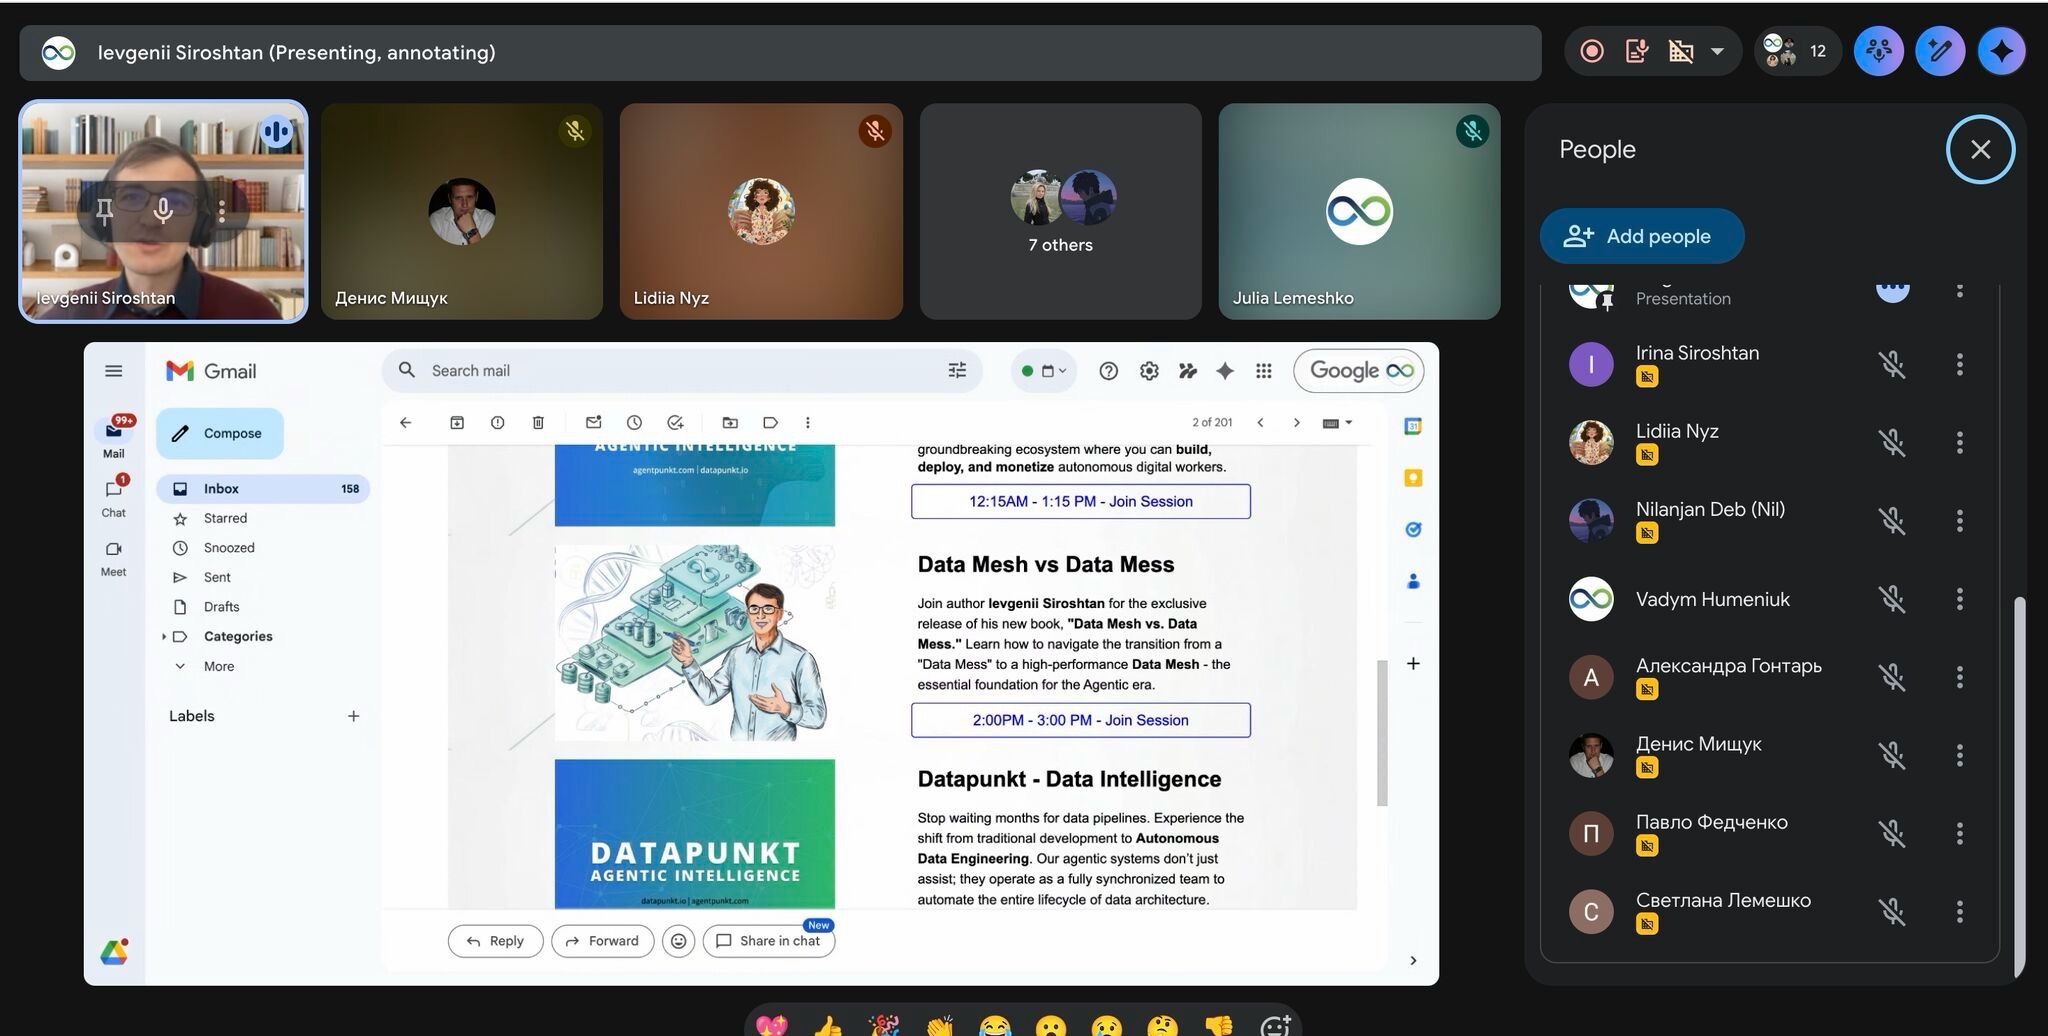Open Google Tasks in Gmail side panel

1413,530
